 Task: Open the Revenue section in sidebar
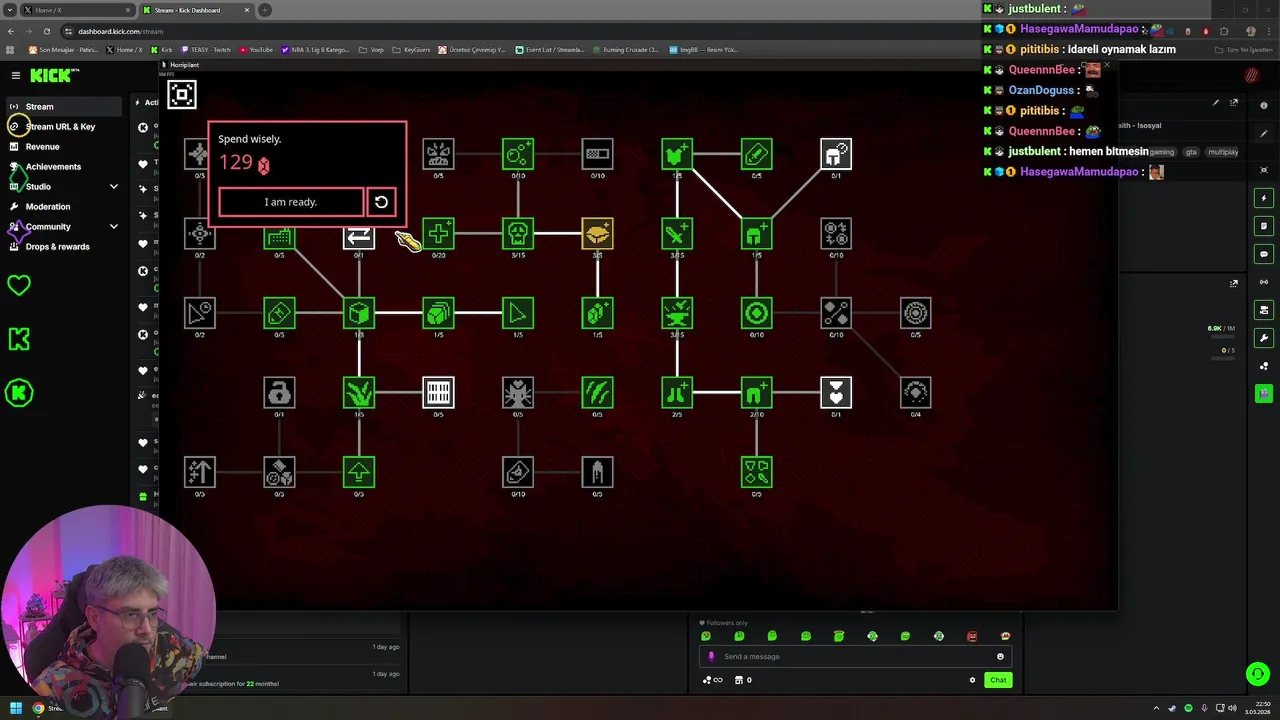(42, 147)
